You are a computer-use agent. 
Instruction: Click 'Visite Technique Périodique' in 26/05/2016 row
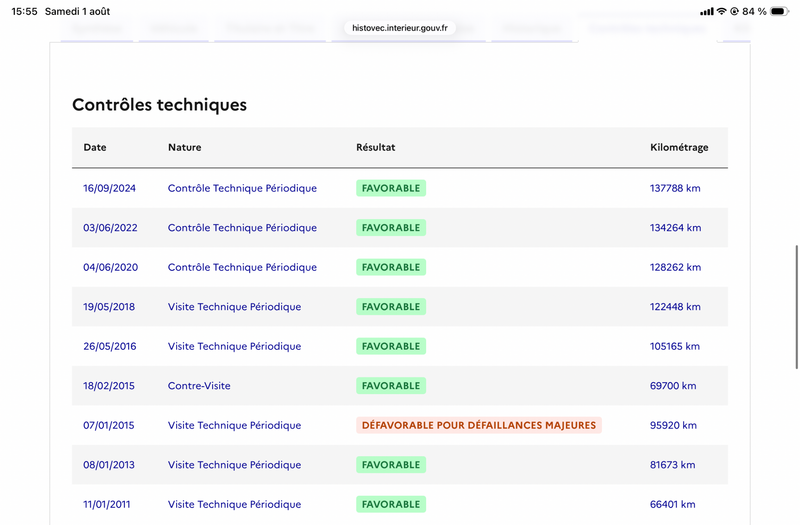[x=235, y=346]
